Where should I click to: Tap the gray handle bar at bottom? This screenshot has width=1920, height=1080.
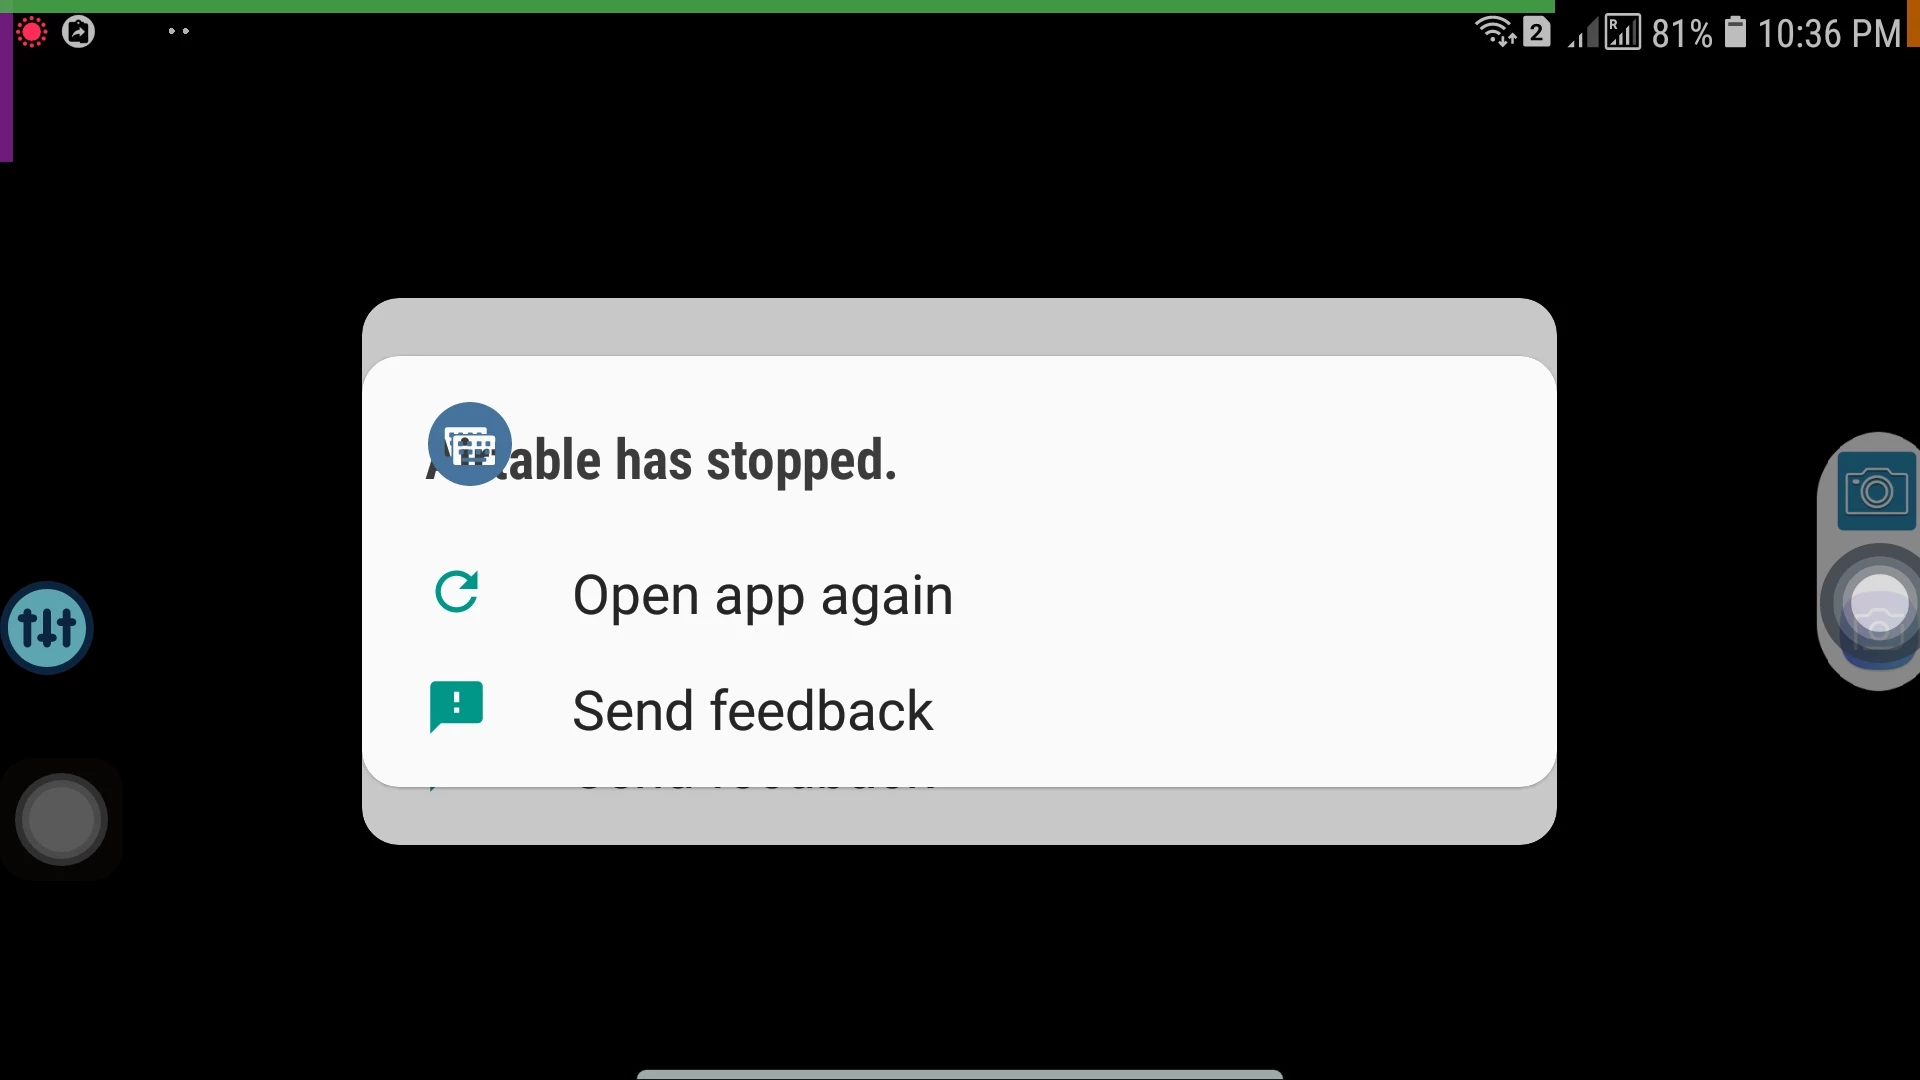click(960, 1075)
